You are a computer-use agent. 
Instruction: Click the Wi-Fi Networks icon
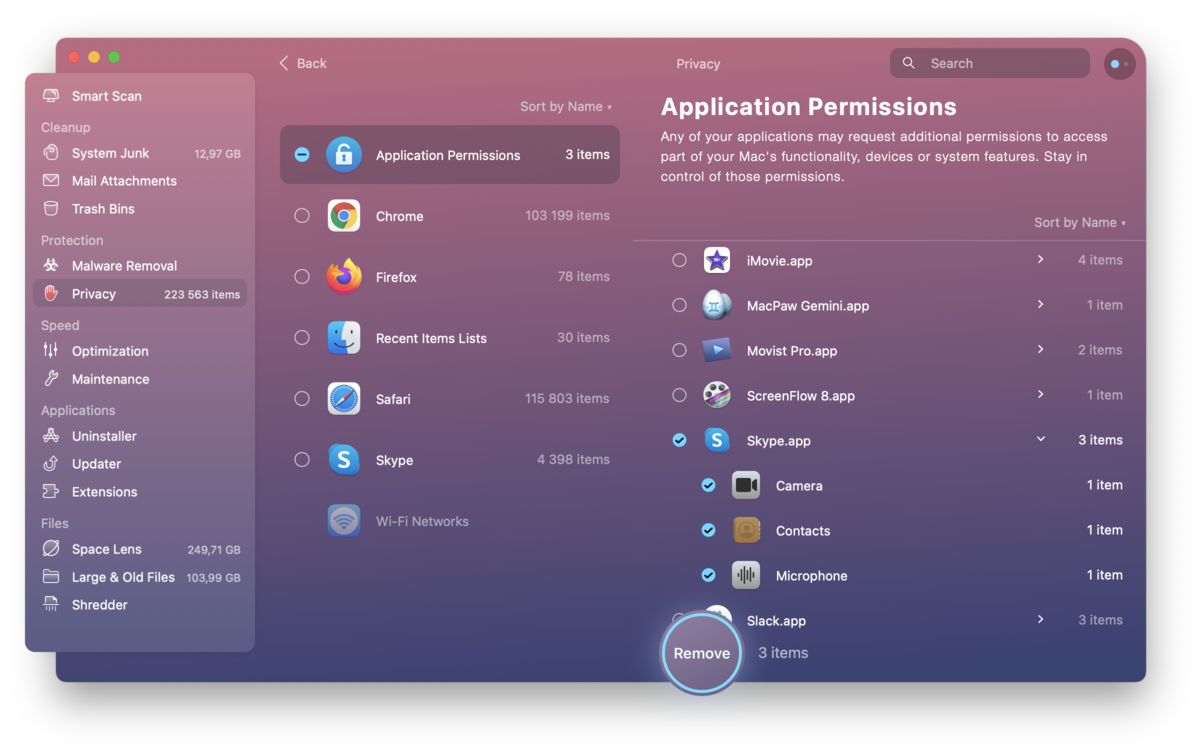click(344, 521)
